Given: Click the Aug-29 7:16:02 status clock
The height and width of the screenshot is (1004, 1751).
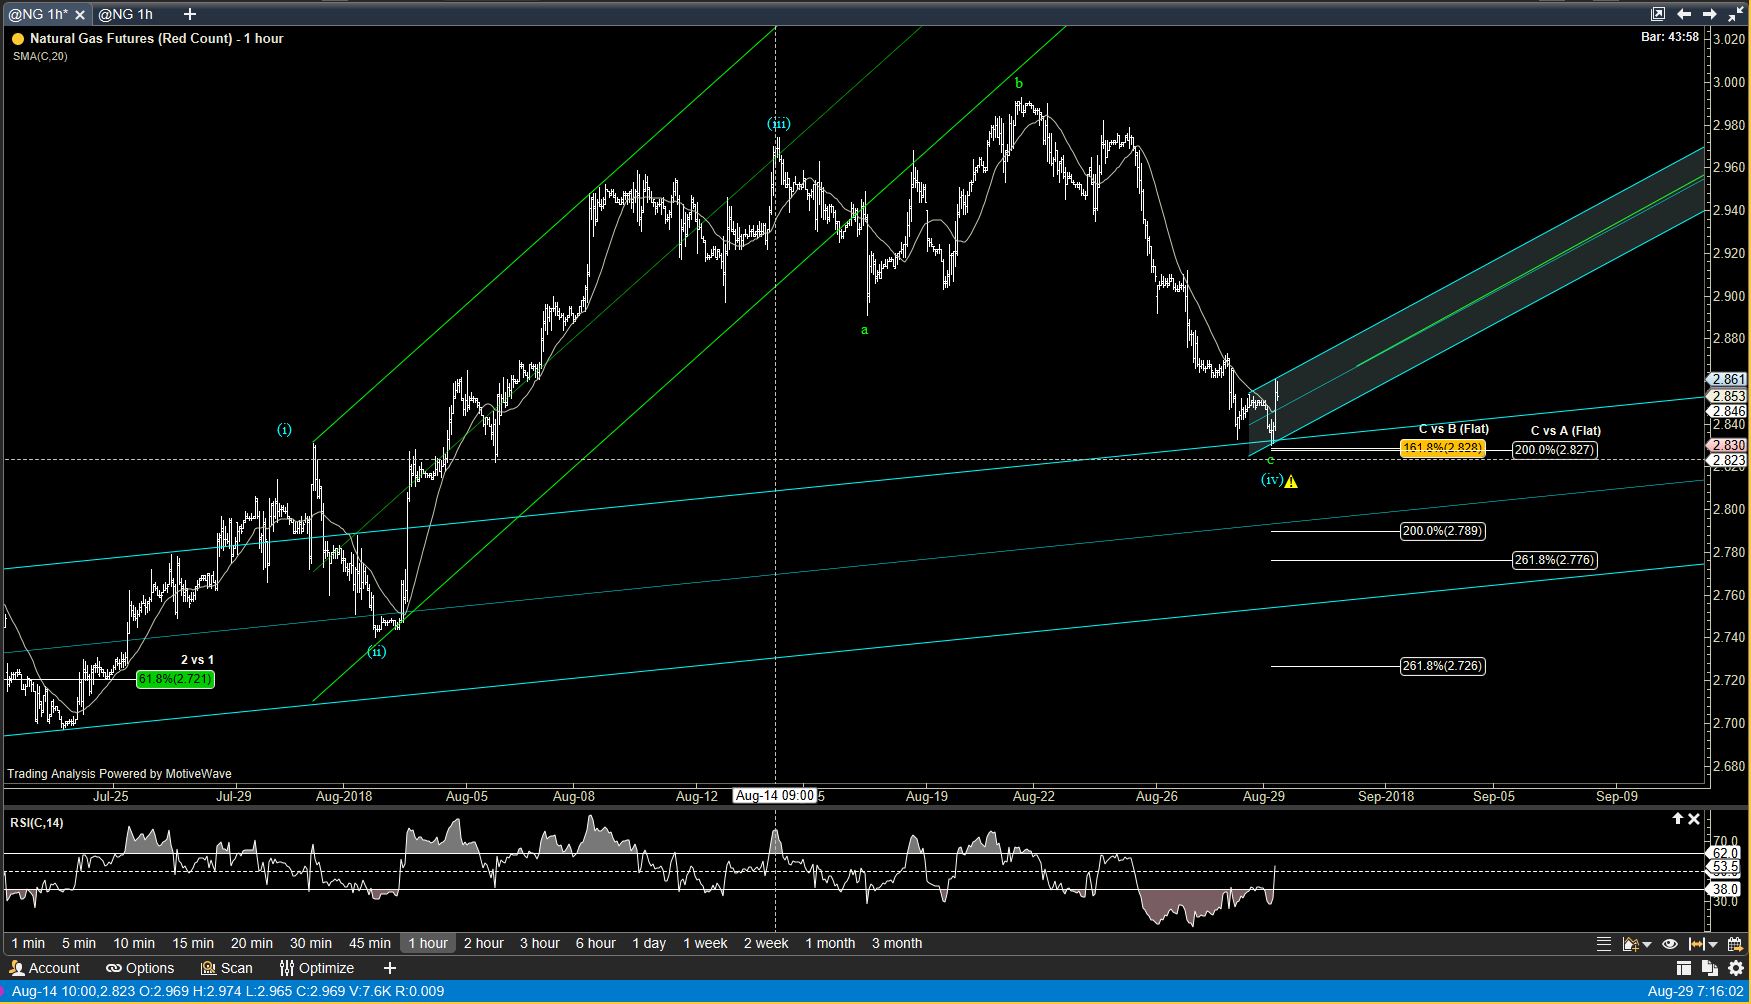Looking at the screenshot, I should click(x=1697, y=991).
